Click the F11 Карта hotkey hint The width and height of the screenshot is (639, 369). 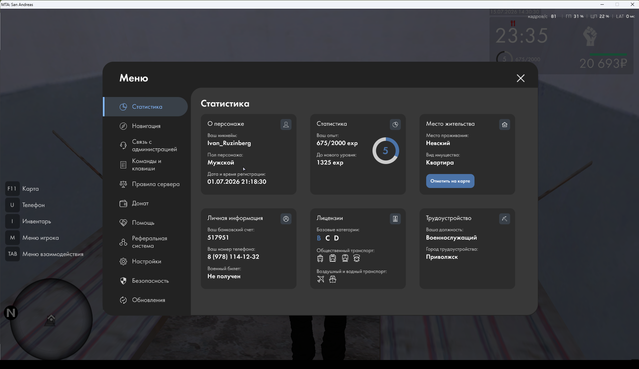coord(22,189)
